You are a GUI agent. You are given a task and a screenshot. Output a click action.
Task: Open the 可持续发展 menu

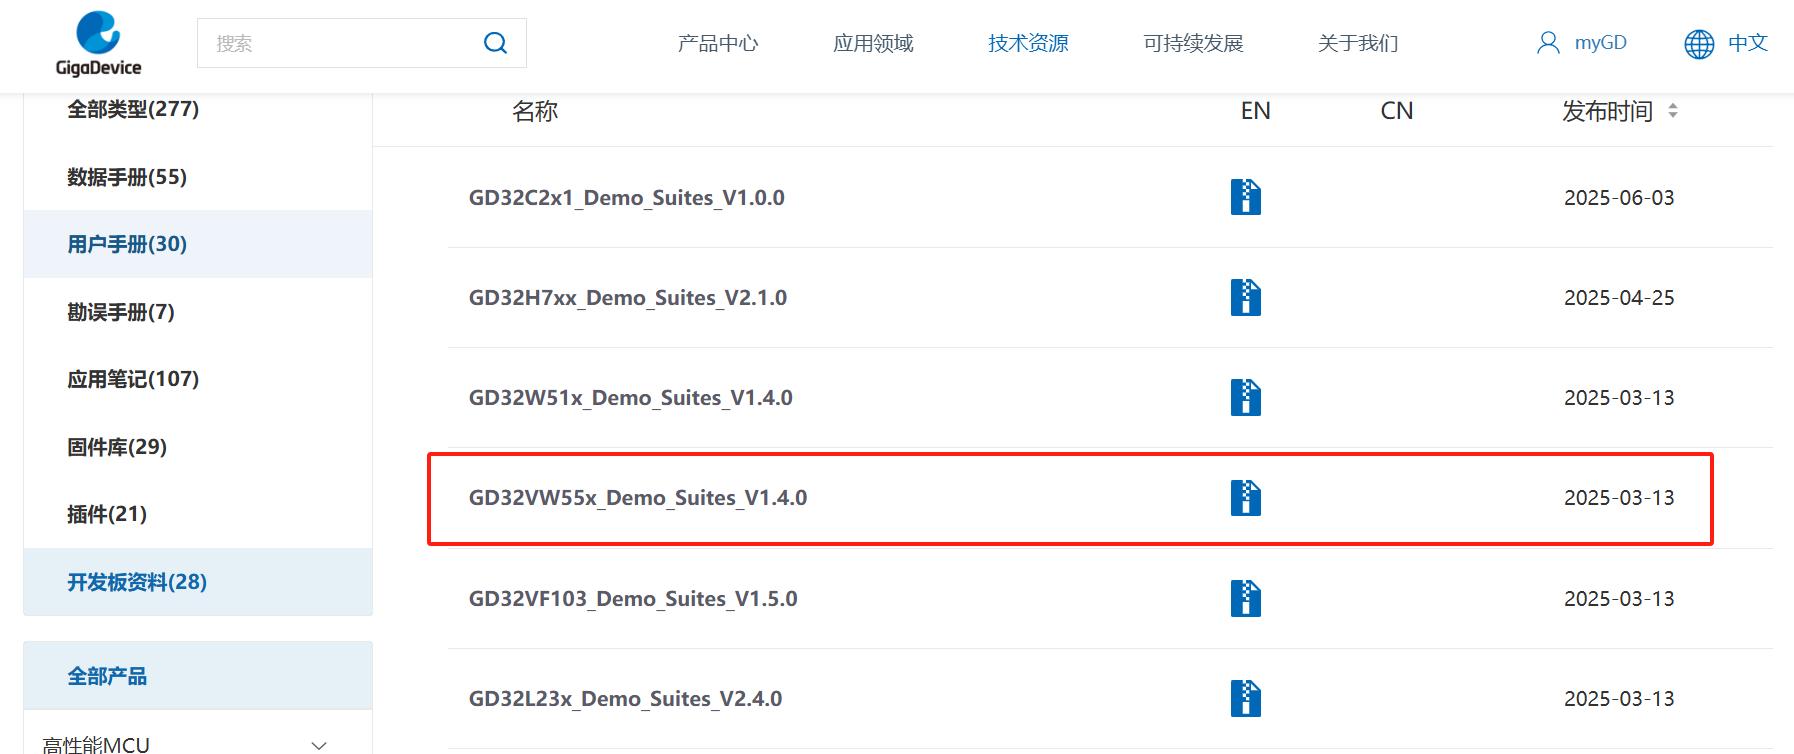tap(1193, 43)
